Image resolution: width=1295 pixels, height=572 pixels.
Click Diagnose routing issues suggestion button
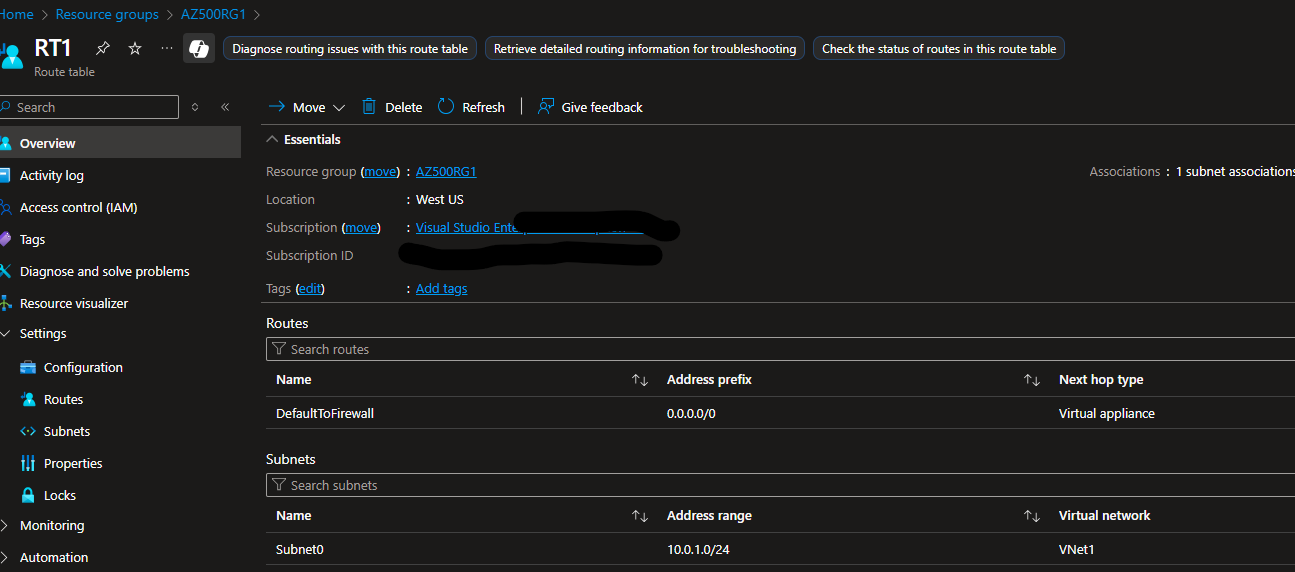pyautogui.click(x=350, y=49)
